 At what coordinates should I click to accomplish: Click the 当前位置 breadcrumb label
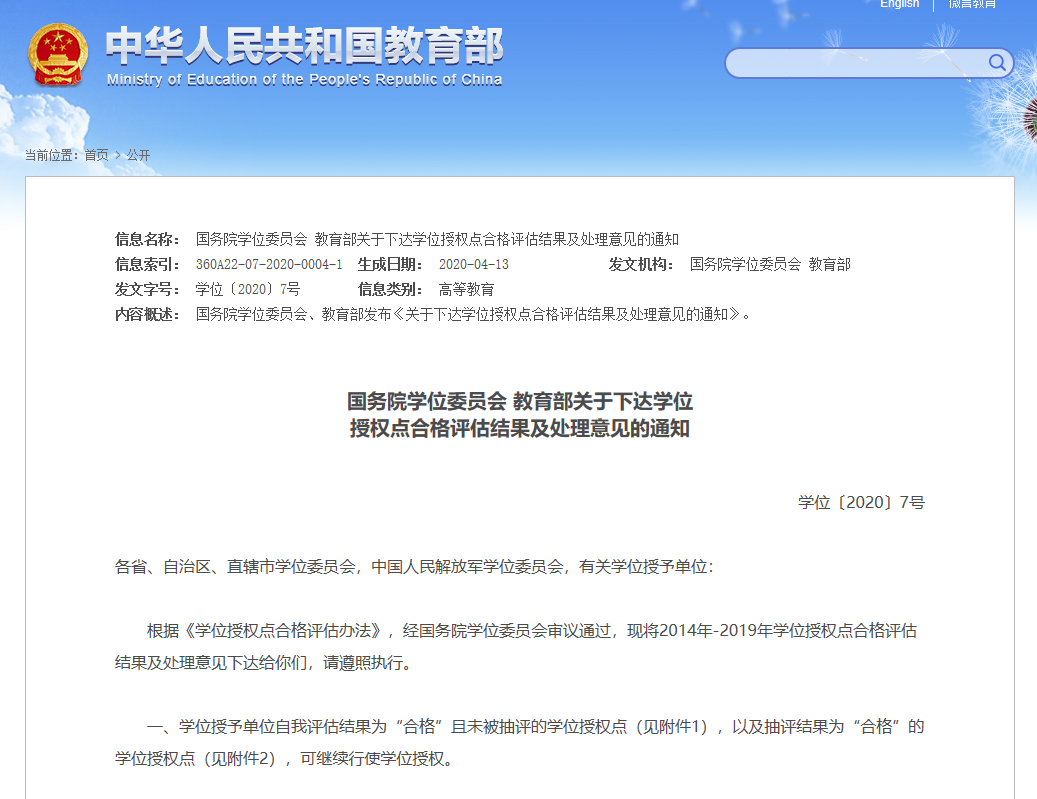pyautogui.click(x=52, y=155)
